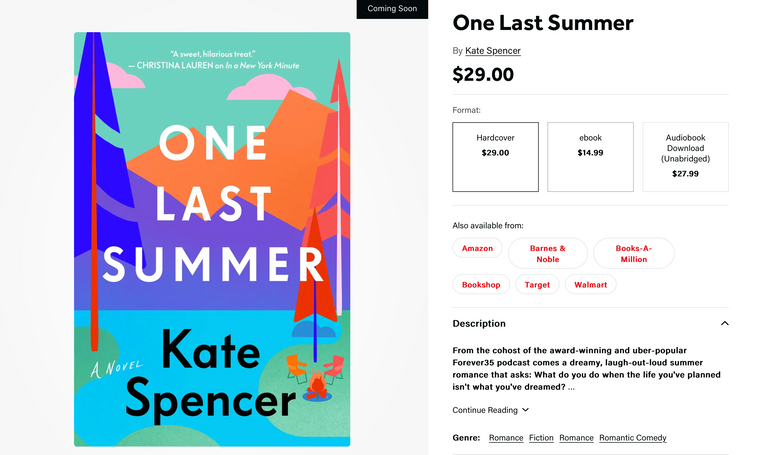Collapse the Description section chevron
768x455 pixels.
tap(725, 323)
